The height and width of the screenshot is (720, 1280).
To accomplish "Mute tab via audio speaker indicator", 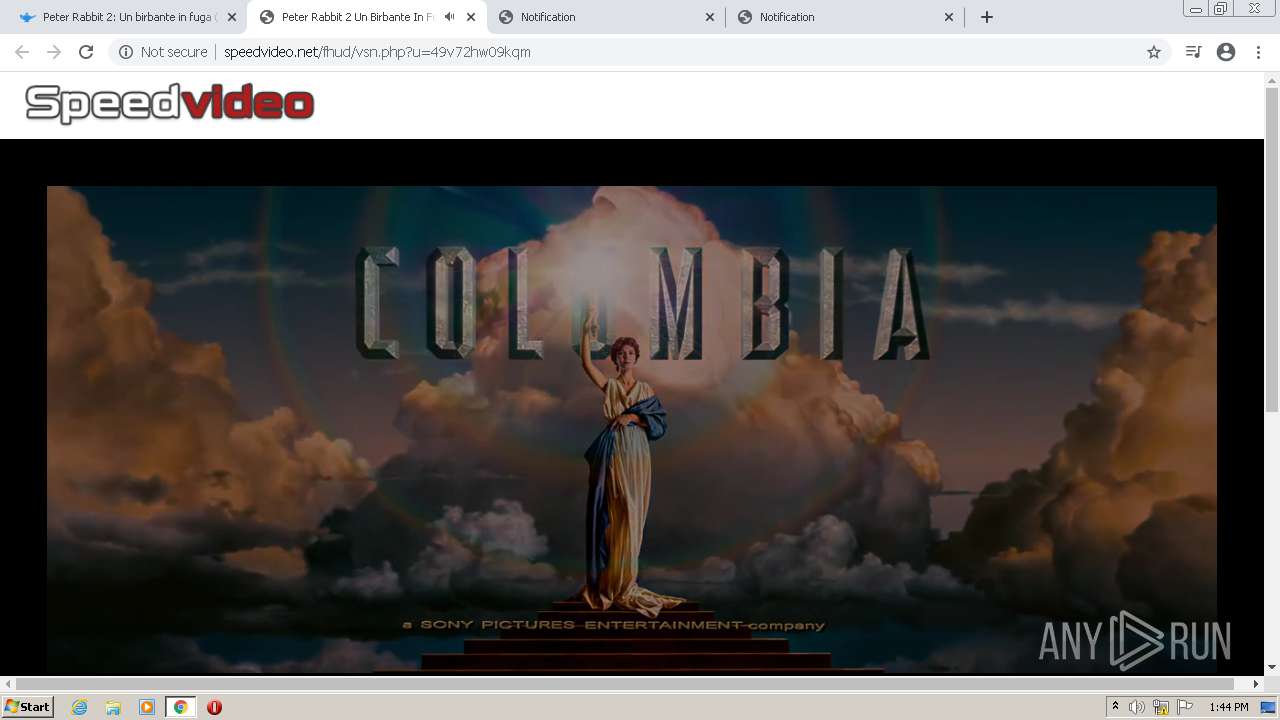I will (x=449, y=17).
